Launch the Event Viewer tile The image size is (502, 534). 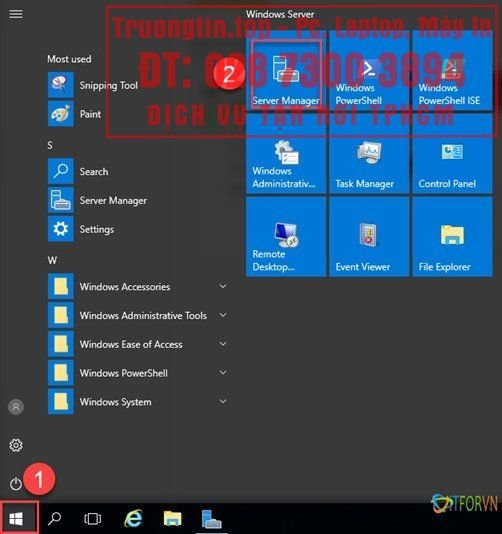click(x=369, y=237)
